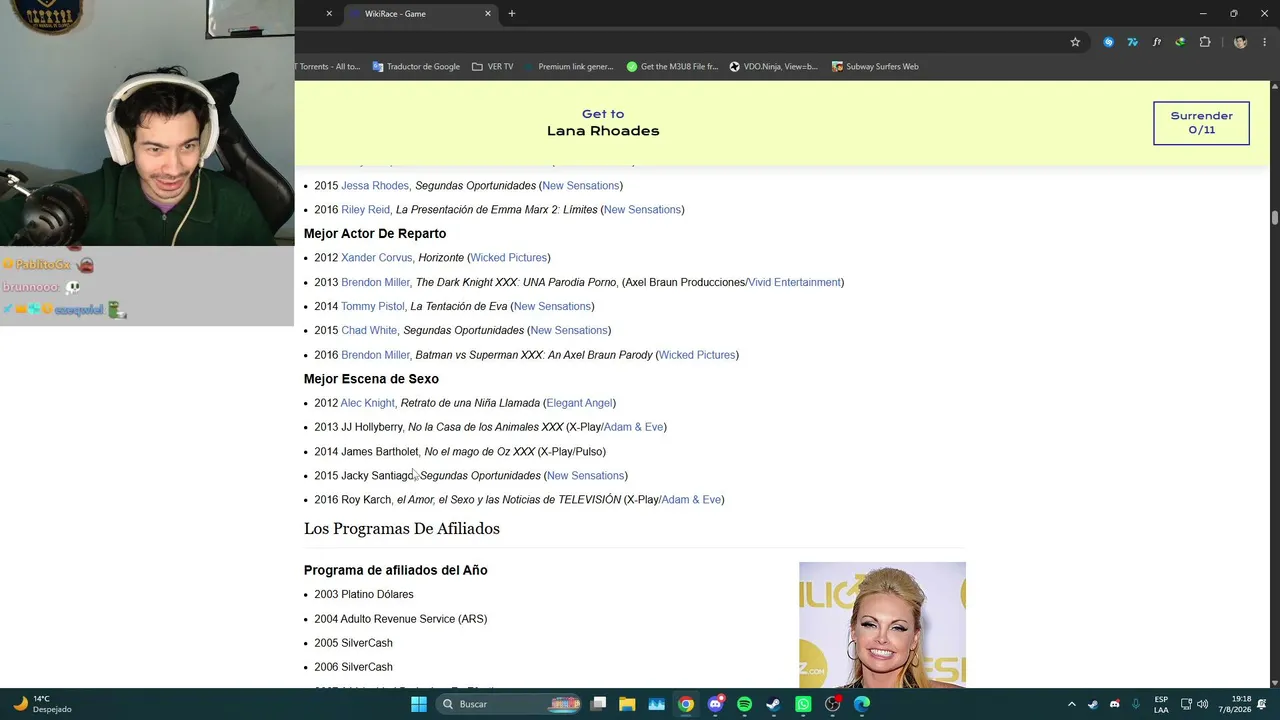Follow the Vivid Entertainment link
The height and width of the screenshot is (720, 1280).
pos(794,283)
